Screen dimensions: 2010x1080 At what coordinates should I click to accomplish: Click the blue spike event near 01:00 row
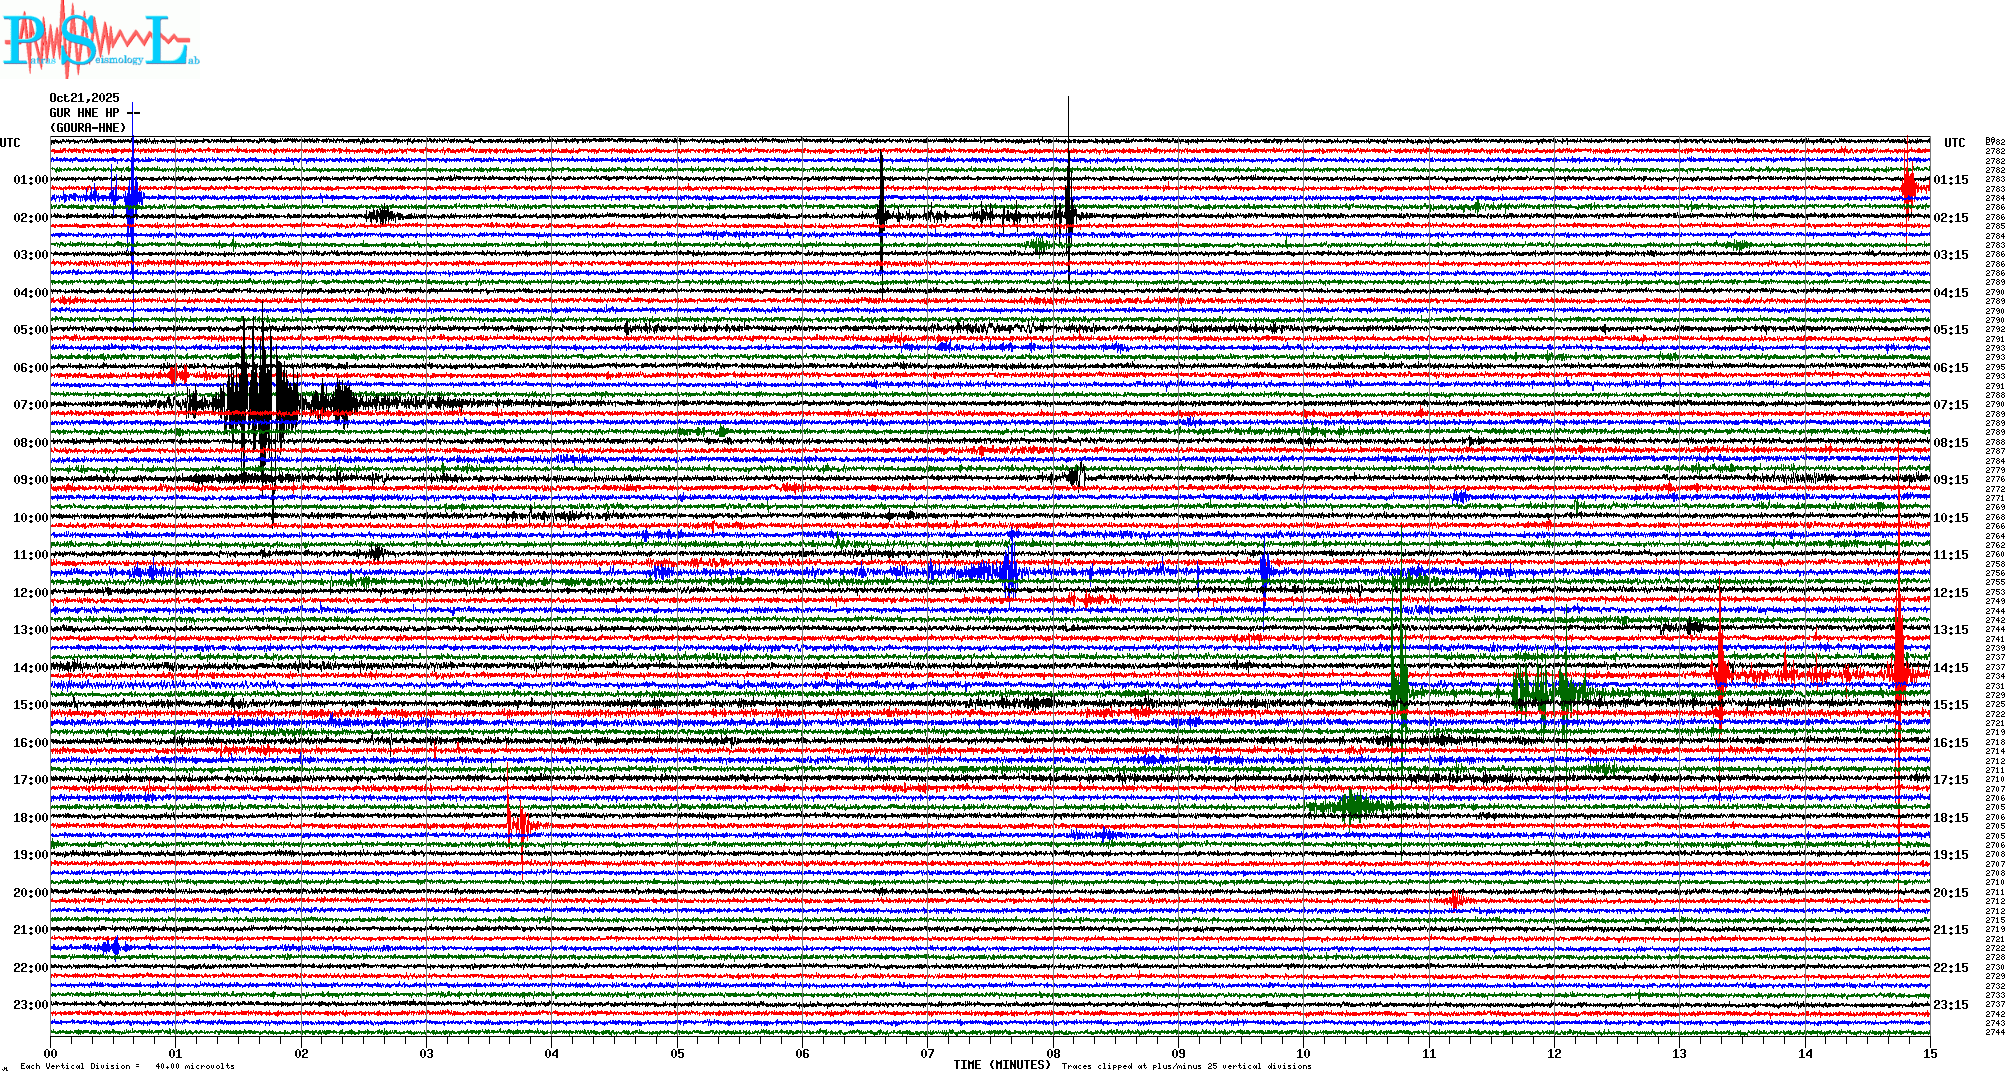132,197
